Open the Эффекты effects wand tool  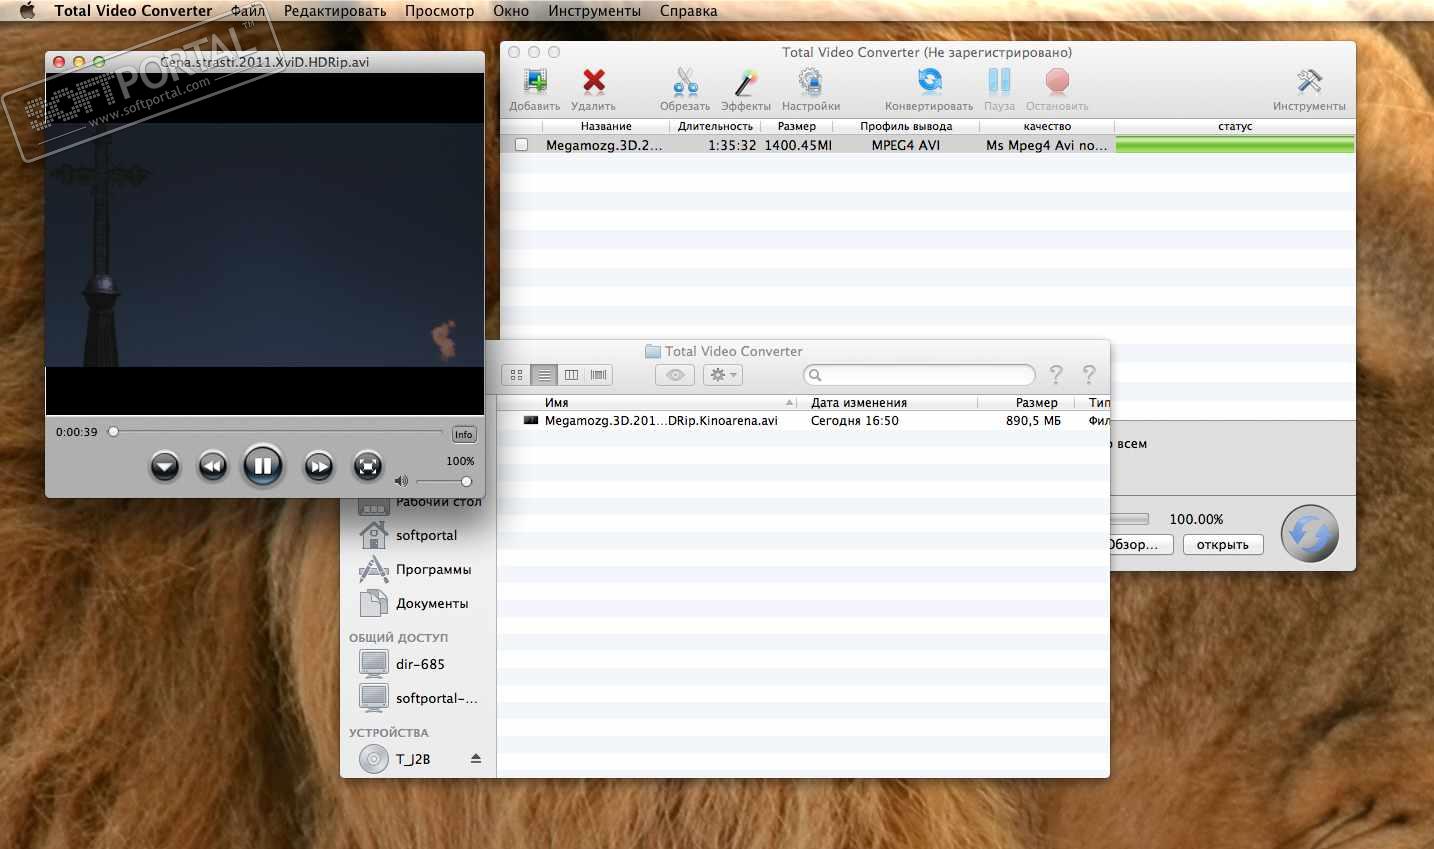point(746,82)
